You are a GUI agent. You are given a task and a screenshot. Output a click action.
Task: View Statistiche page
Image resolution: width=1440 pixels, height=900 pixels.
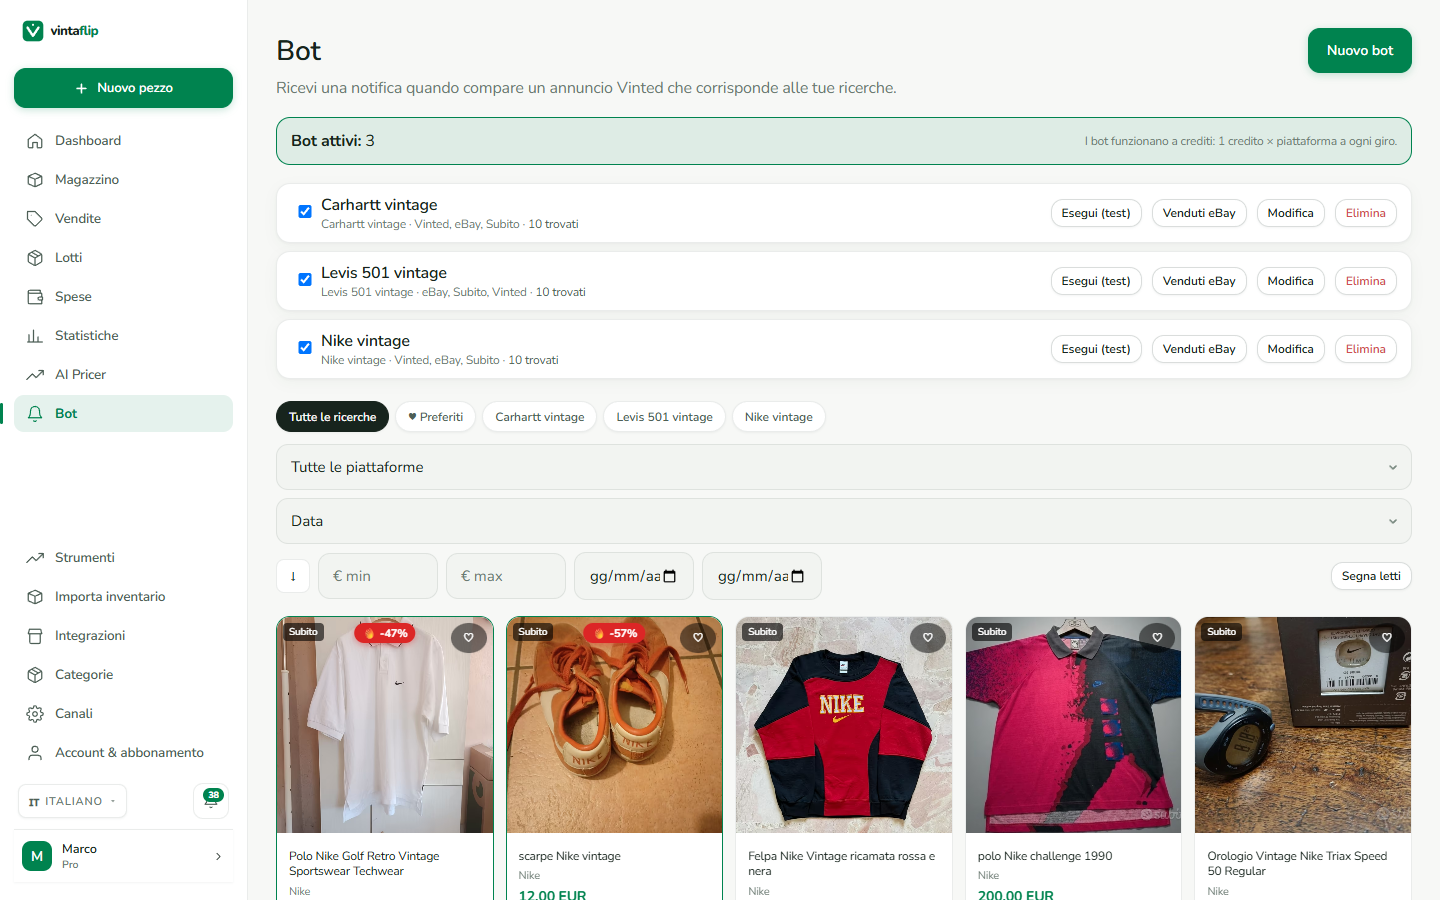(123, 336)
